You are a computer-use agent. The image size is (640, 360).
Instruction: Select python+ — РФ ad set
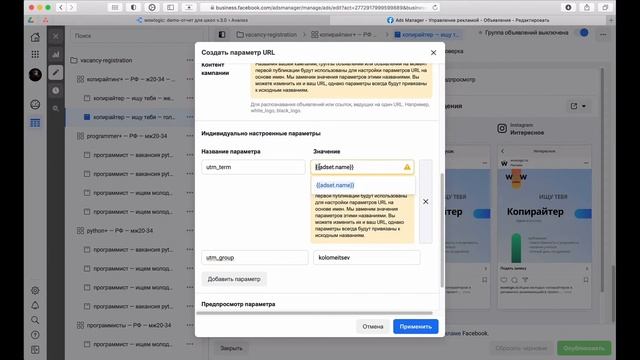[120, 231]
